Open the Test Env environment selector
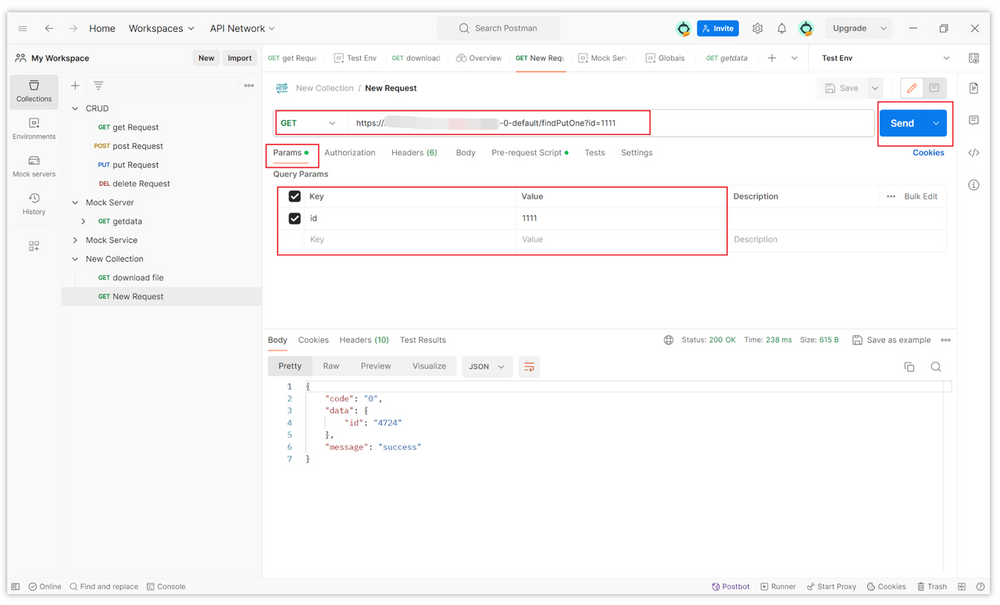Image resolution: width=1000 pixels, height=605 pixels. pos(885,58)
